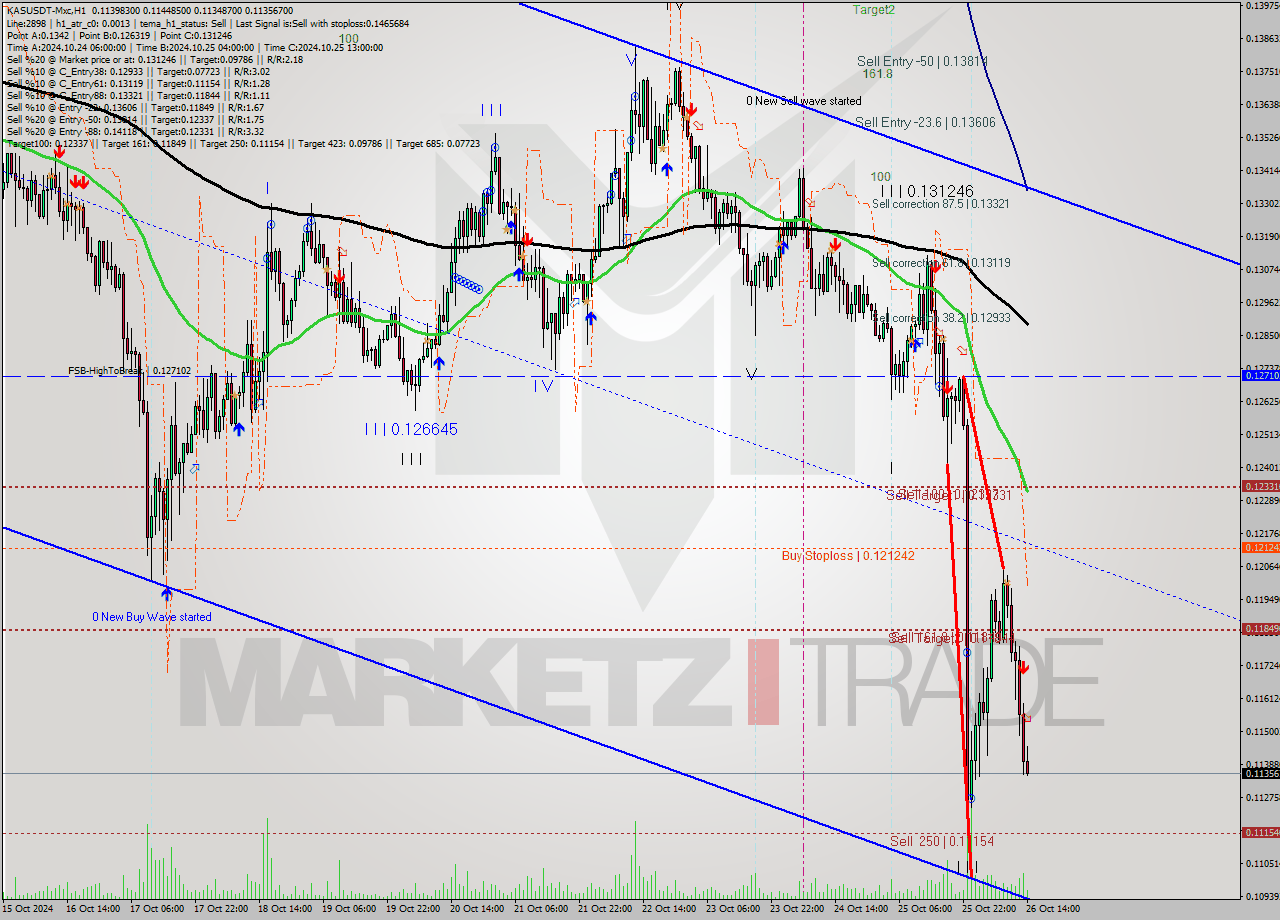This screenshot has width=1280, height=920.
Task: Click the '24 Oct 14:00' time axis label
Action: coord(861,909)
